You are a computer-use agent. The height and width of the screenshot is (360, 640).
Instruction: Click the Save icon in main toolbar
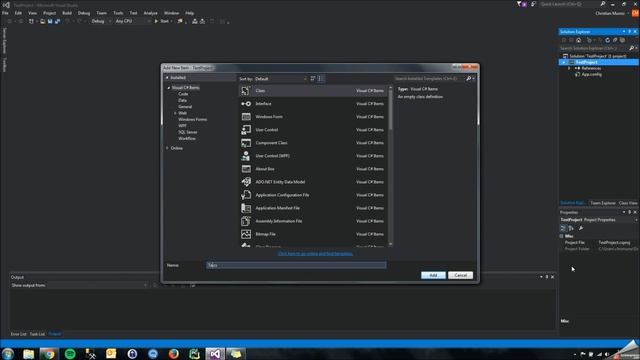click(50, 21)
